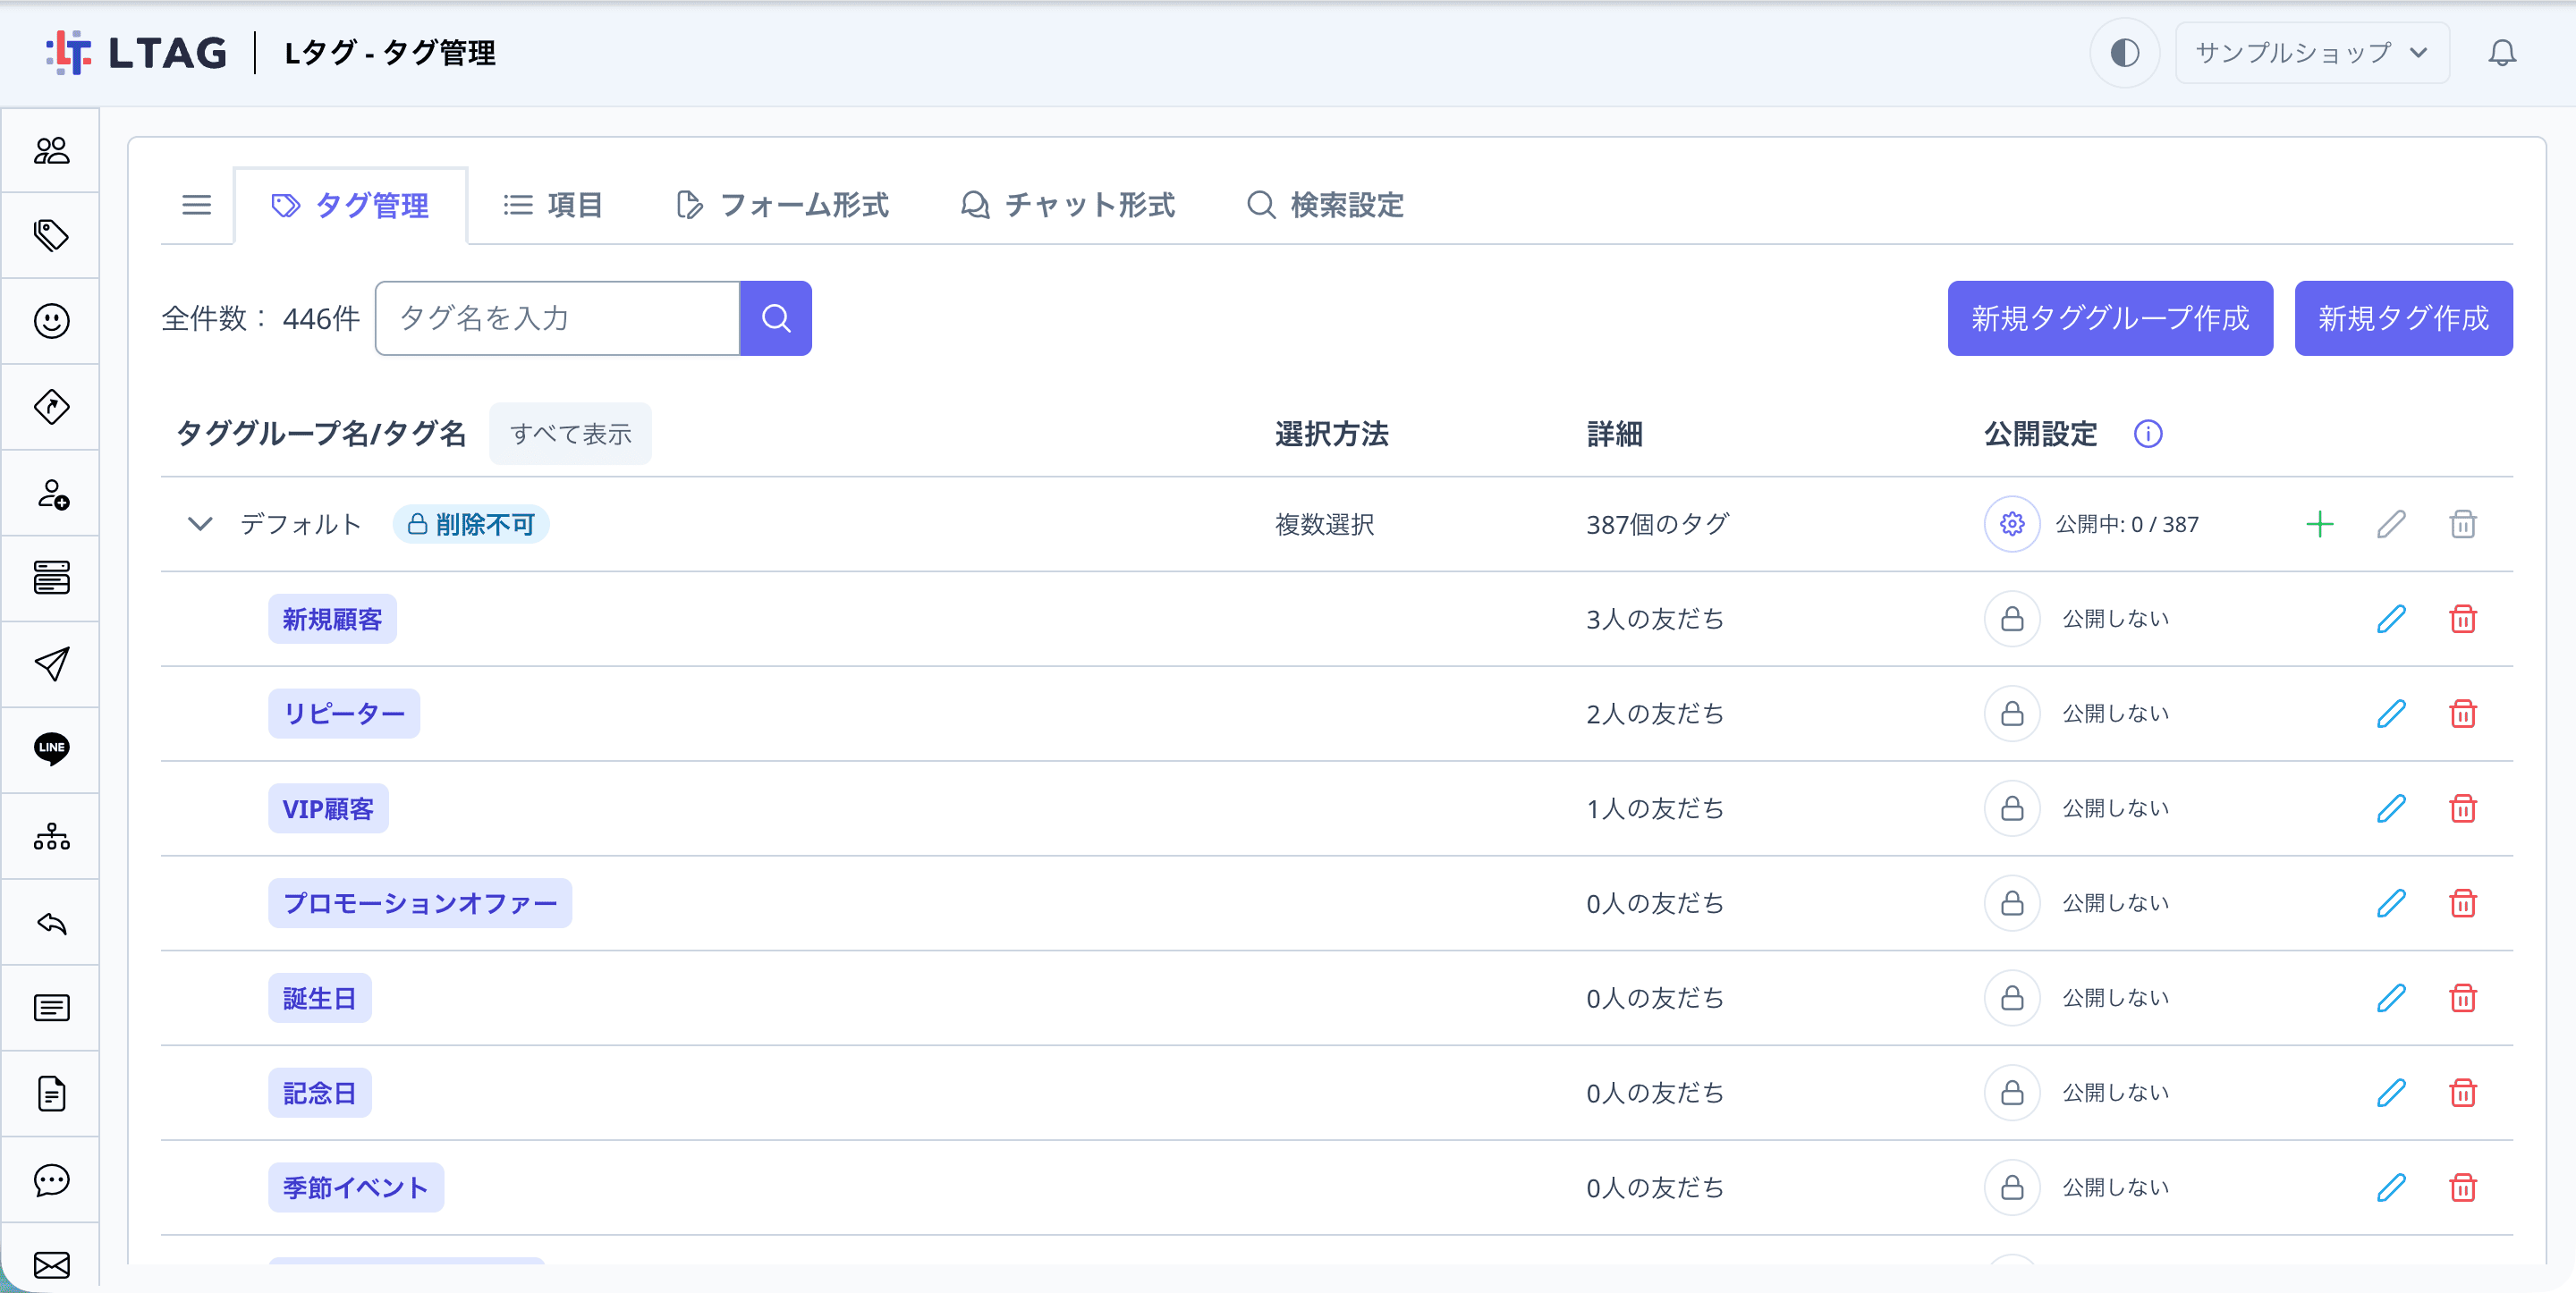The image size is (2576, 1293).
Task: Edit the VIP顧客 tag
Action: 2390,808
